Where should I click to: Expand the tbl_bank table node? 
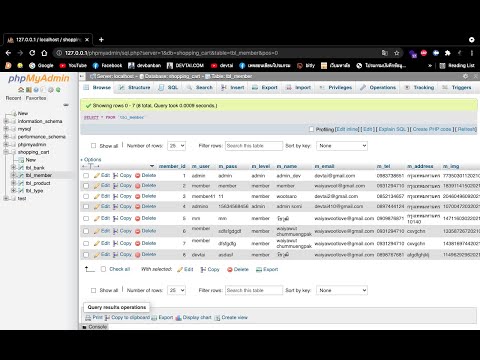13,167
